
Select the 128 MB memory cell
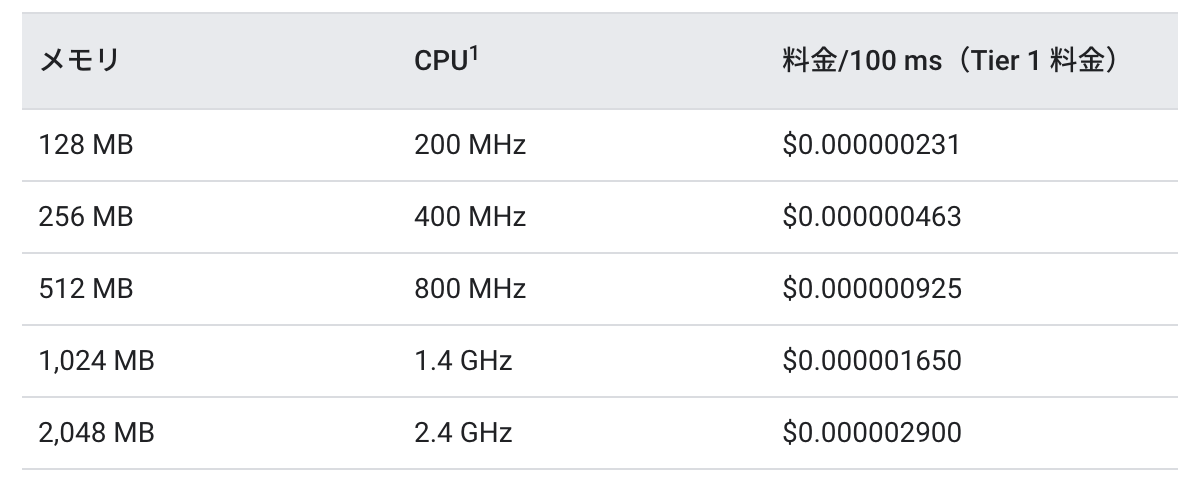[x=86, y=144]
